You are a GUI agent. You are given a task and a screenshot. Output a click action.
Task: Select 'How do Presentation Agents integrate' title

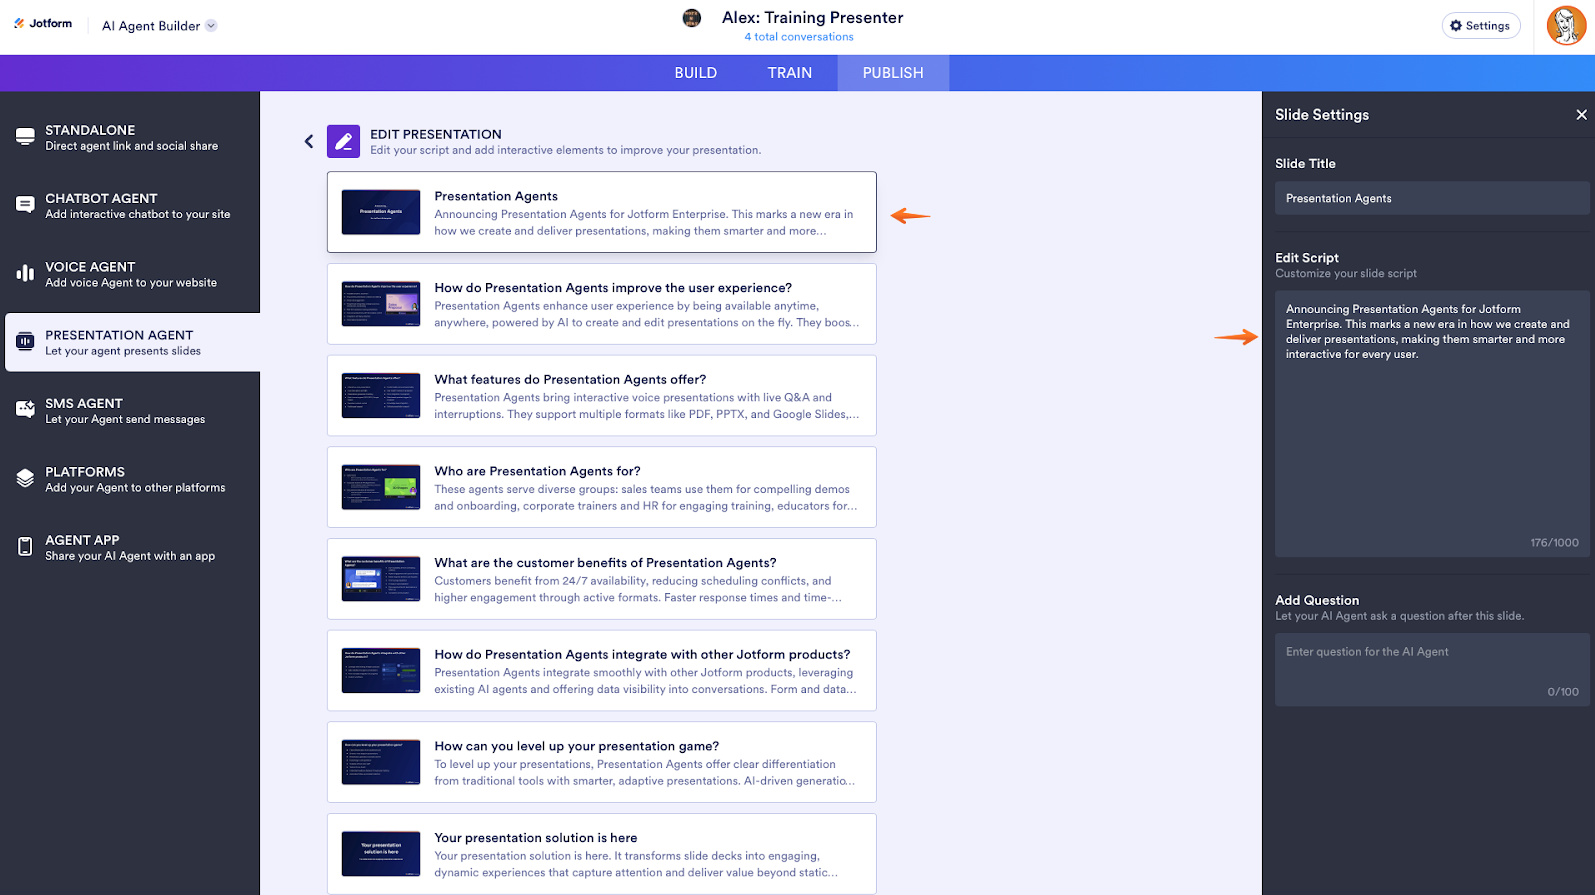(x=642, y=655)
